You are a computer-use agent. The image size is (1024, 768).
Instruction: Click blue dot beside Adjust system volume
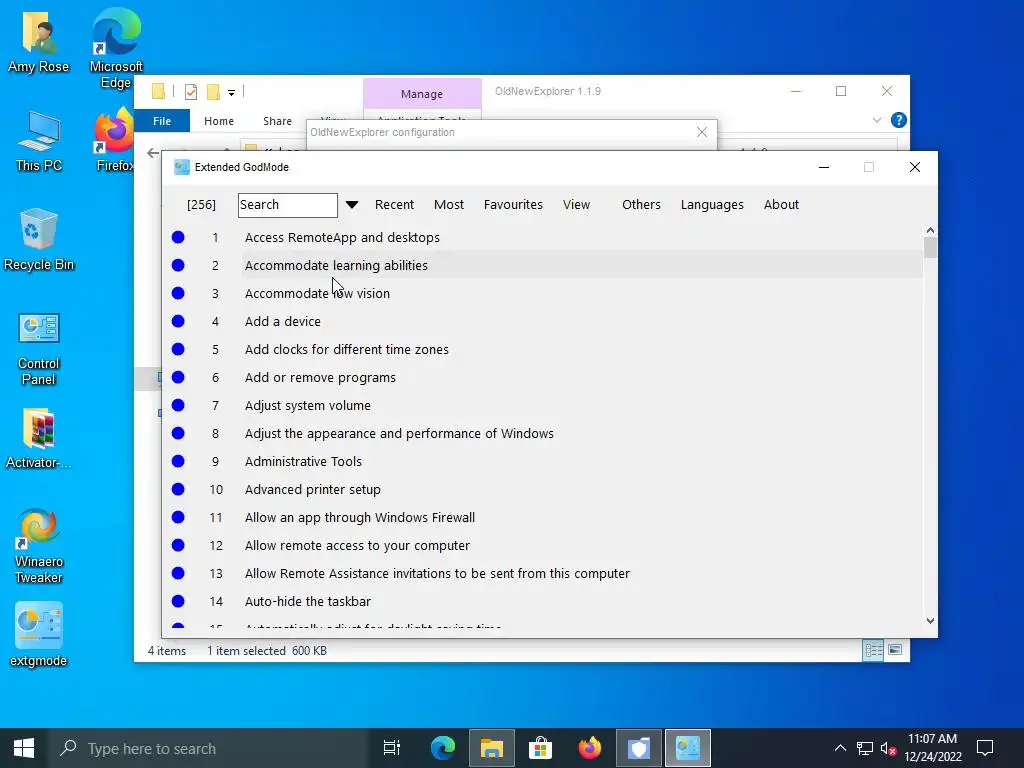click(x=178, y=406)
